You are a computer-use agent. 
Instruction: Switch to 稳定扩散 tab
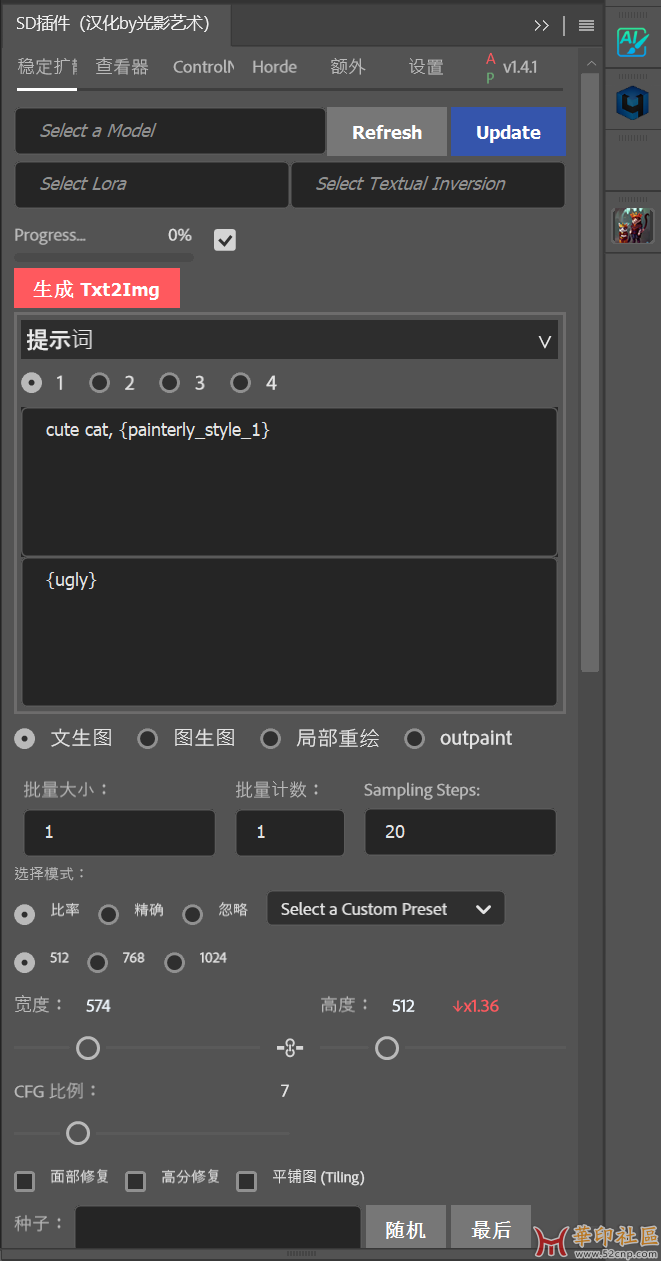tap(47, 67)
